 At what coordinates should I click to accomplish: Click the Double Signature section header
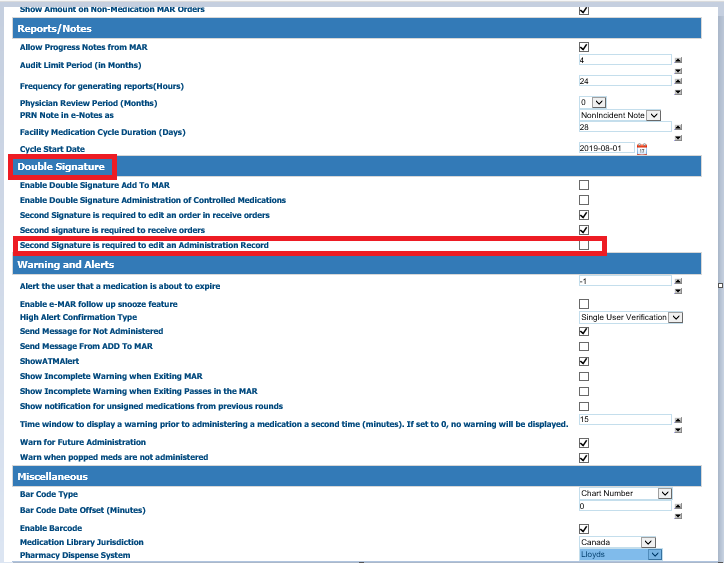62,166
